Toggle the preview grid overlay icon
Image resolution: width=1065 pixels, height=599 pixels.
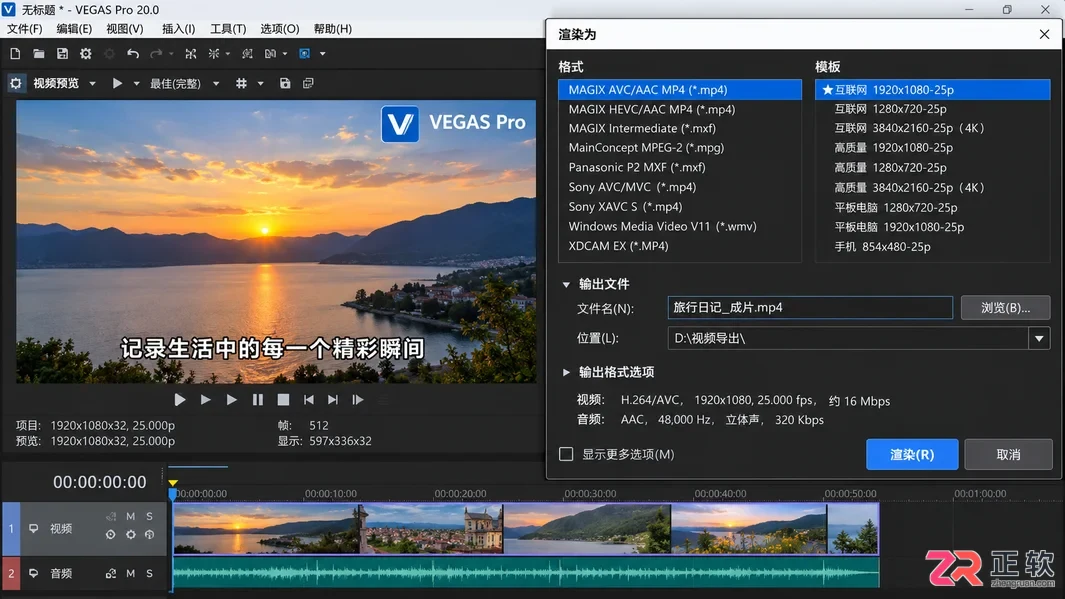coord(241,84)
